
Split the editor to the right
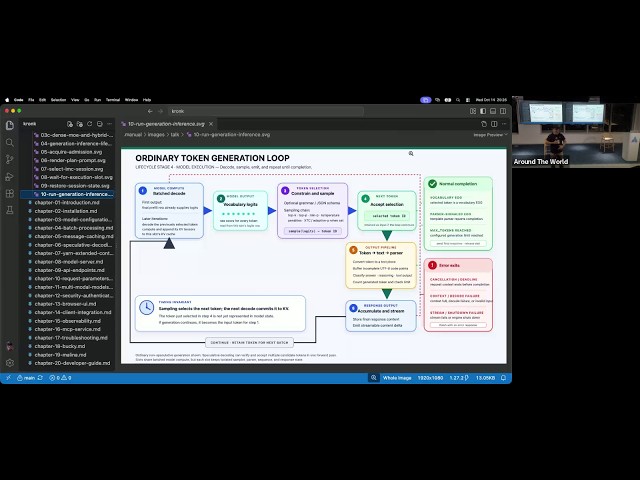(494, 124)
